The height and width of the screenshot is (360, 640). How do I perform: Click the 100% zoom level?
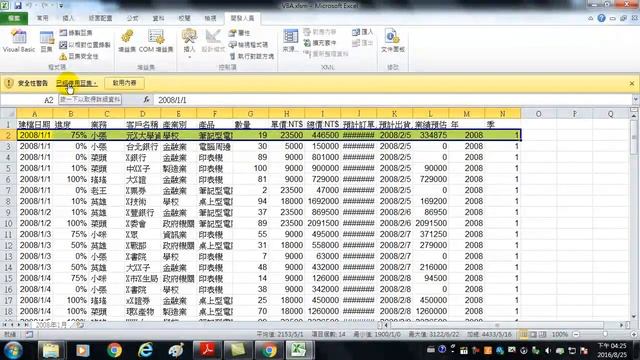560,334
